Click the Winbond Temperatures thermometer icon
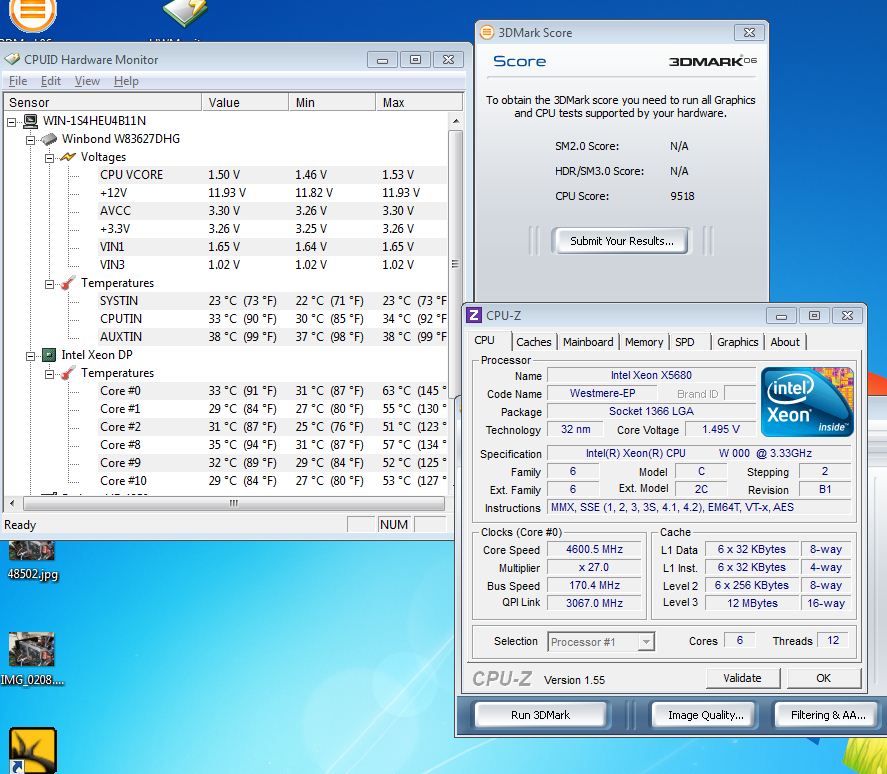The width and height of the screenshot is (887, 774). 67,283
